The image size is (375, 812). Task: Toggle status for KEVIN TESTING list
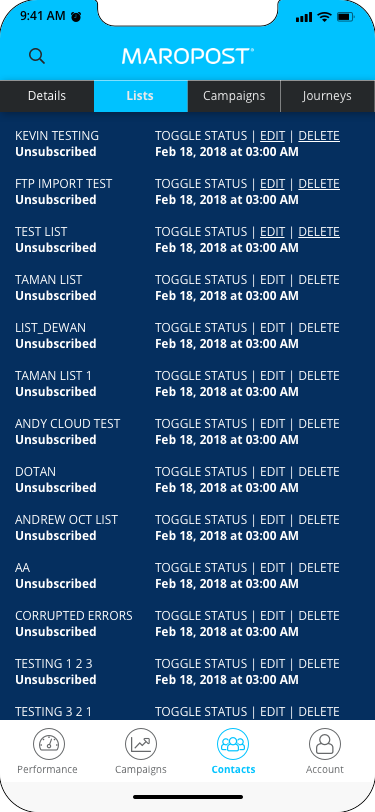tap(201, 136)
